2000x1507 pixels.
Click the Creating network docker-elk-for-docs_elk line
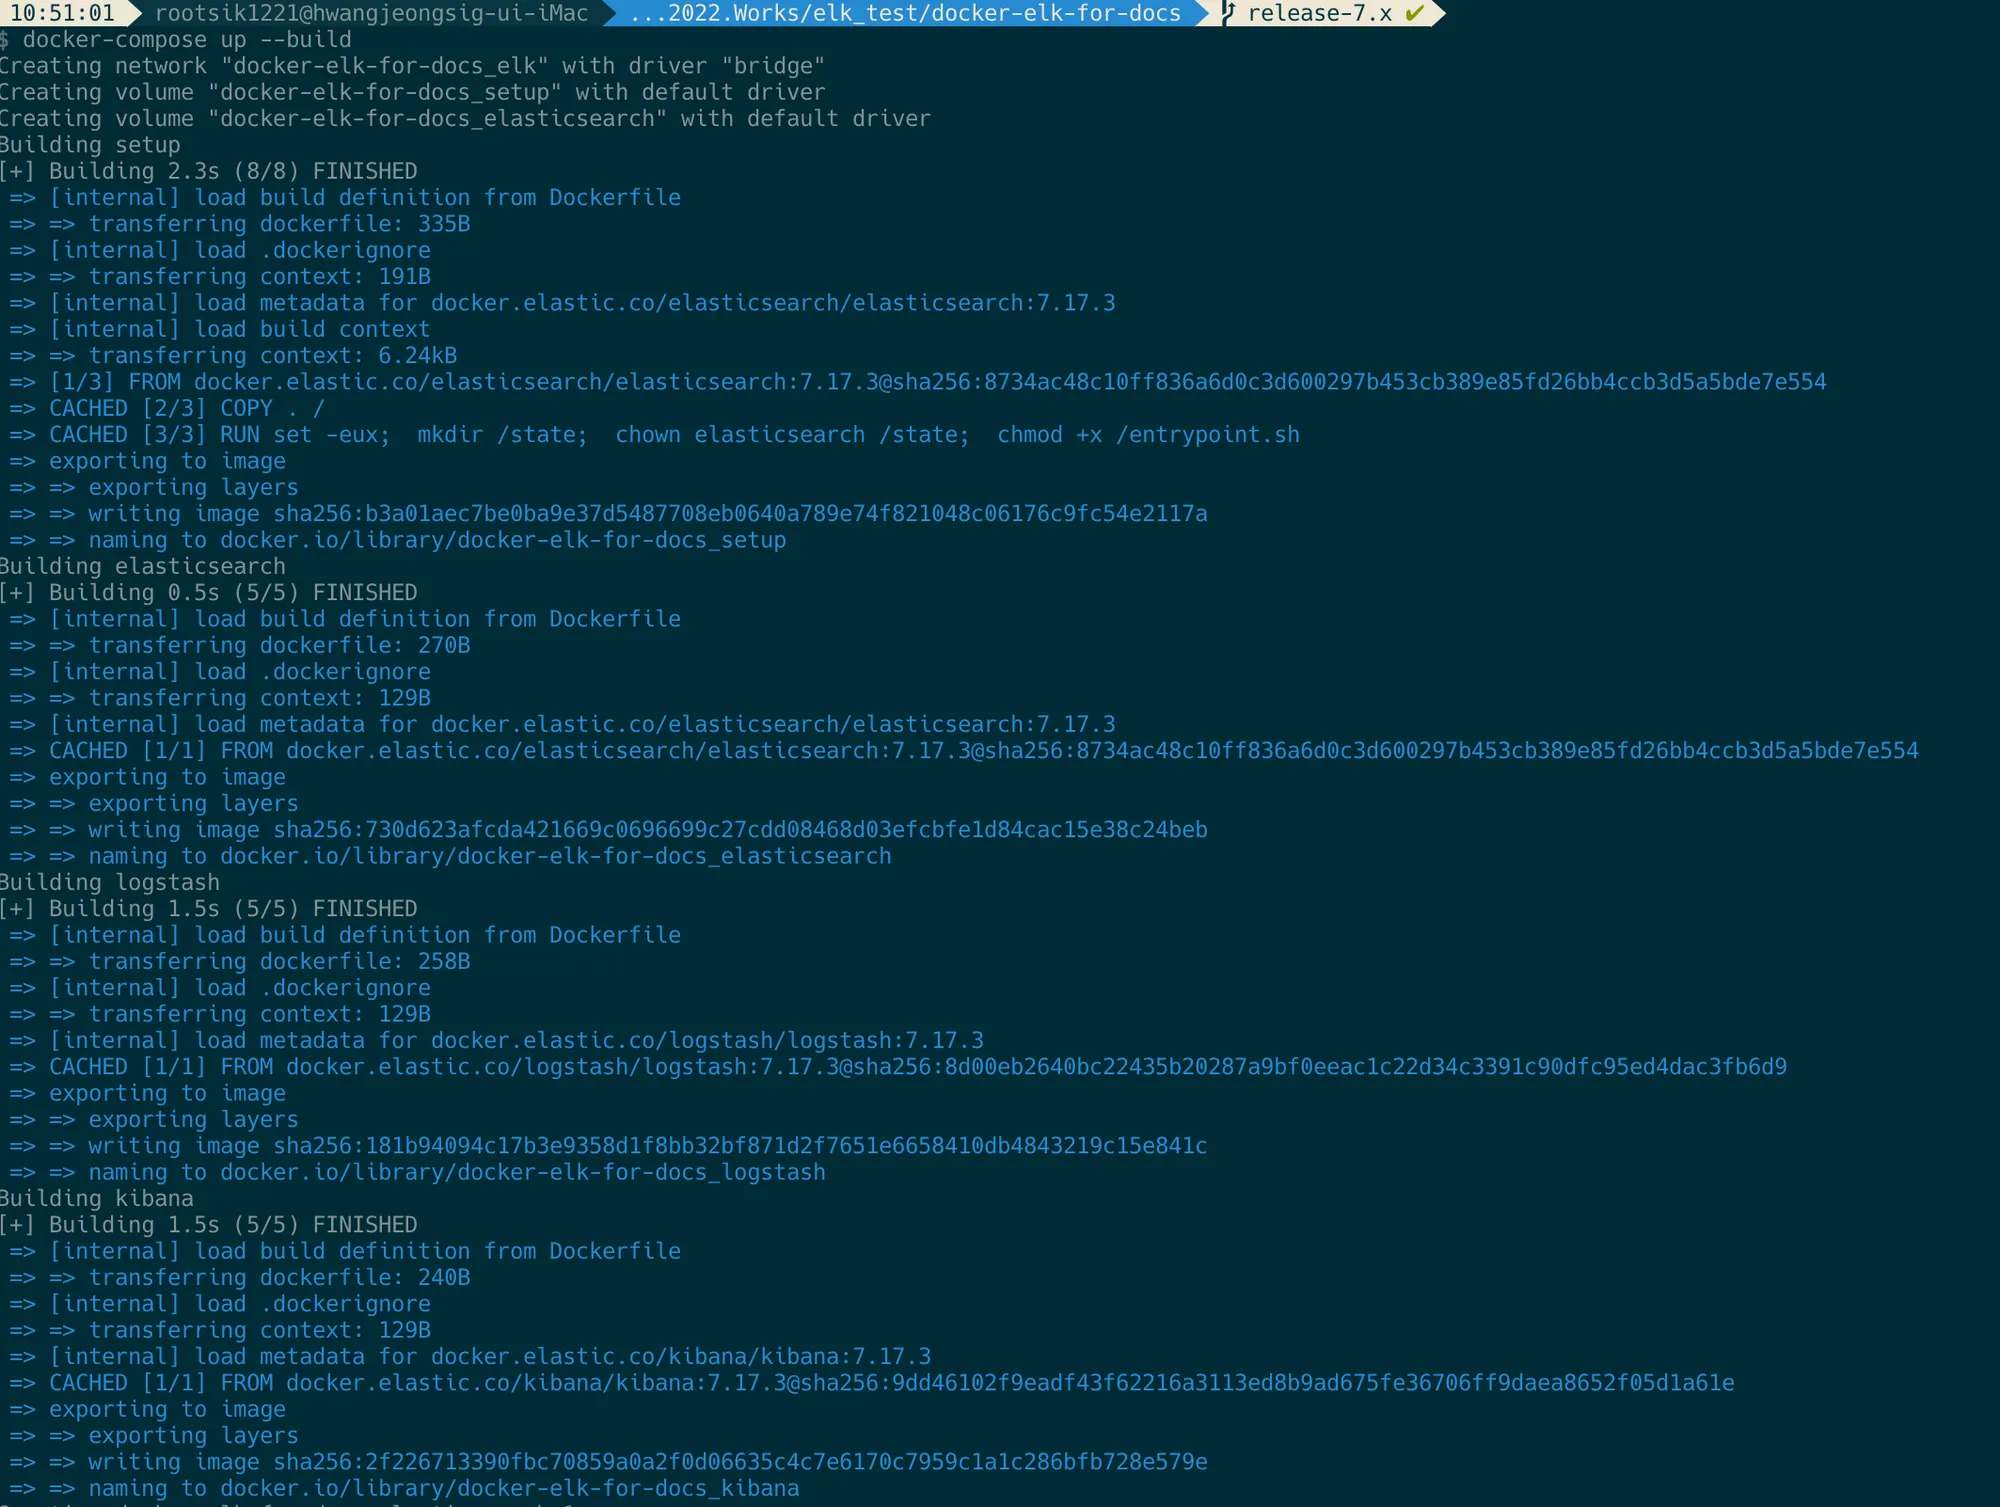tap(412, 66)
